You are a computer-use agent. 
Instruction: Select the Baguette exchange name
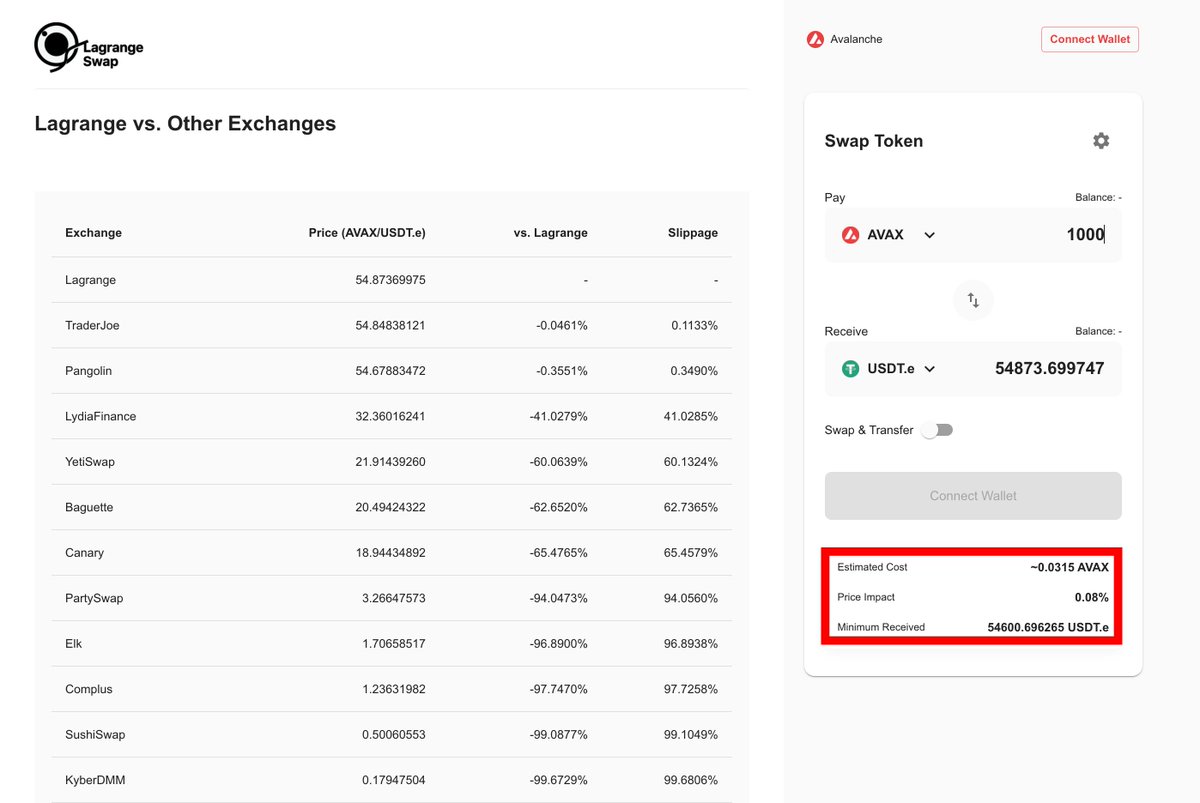(89, 508)
